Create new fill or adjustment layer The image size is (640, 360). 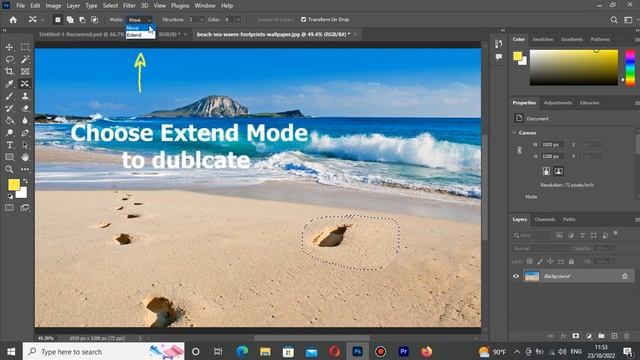[589, 336]
